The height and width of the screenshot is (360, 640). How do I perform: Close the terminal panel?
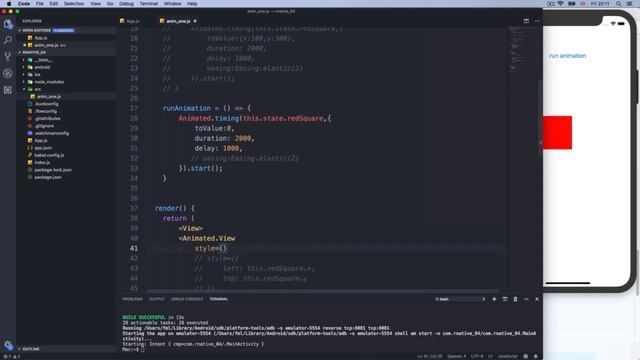(537, 299)
